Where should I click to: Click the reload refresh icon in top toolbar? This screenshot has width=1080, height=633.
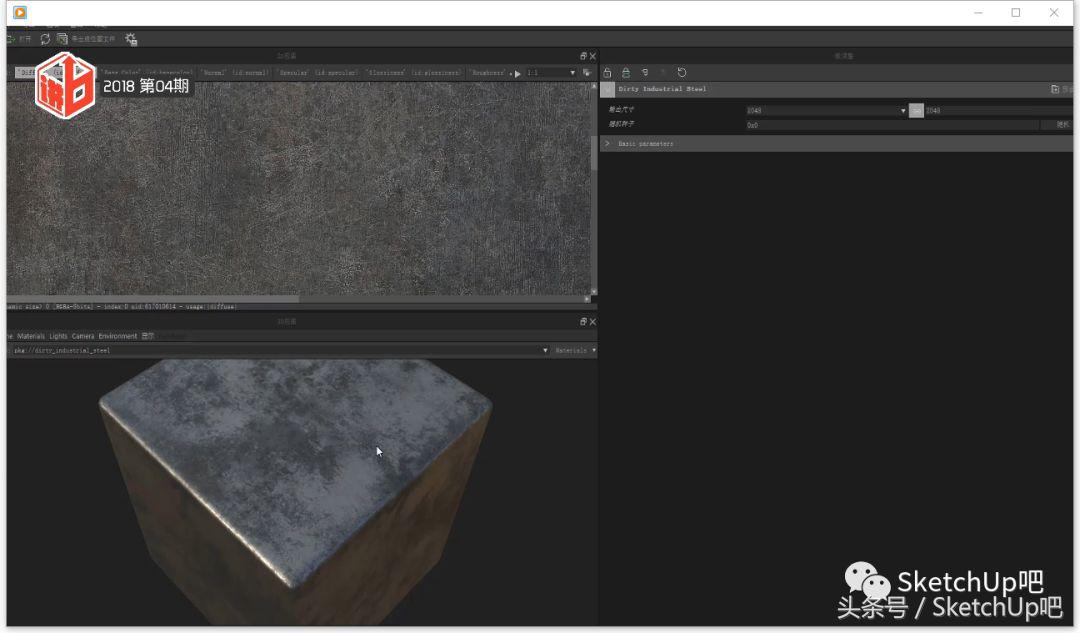click(x=45, y=39)
